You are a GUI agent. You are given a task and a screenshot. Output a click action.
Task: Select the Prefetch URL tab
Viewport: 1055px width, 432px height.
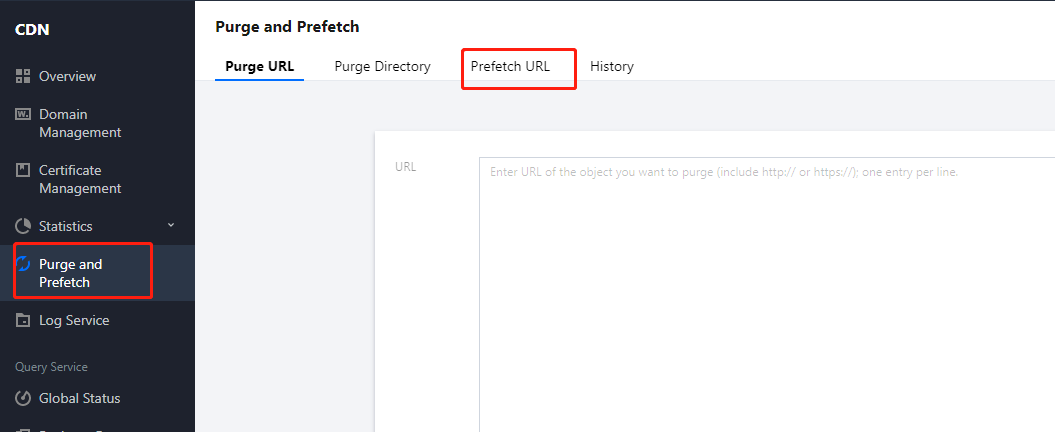[510, 66]
